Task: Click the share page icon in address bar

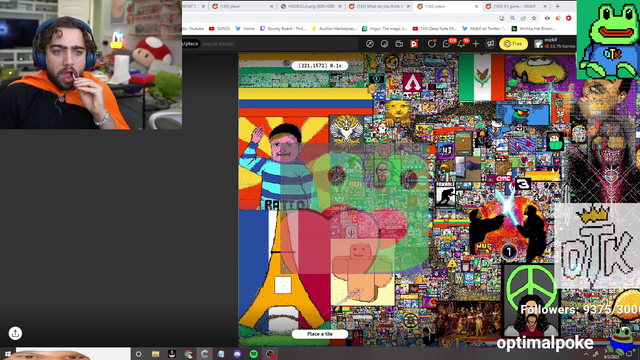Action: click(523, 18)
